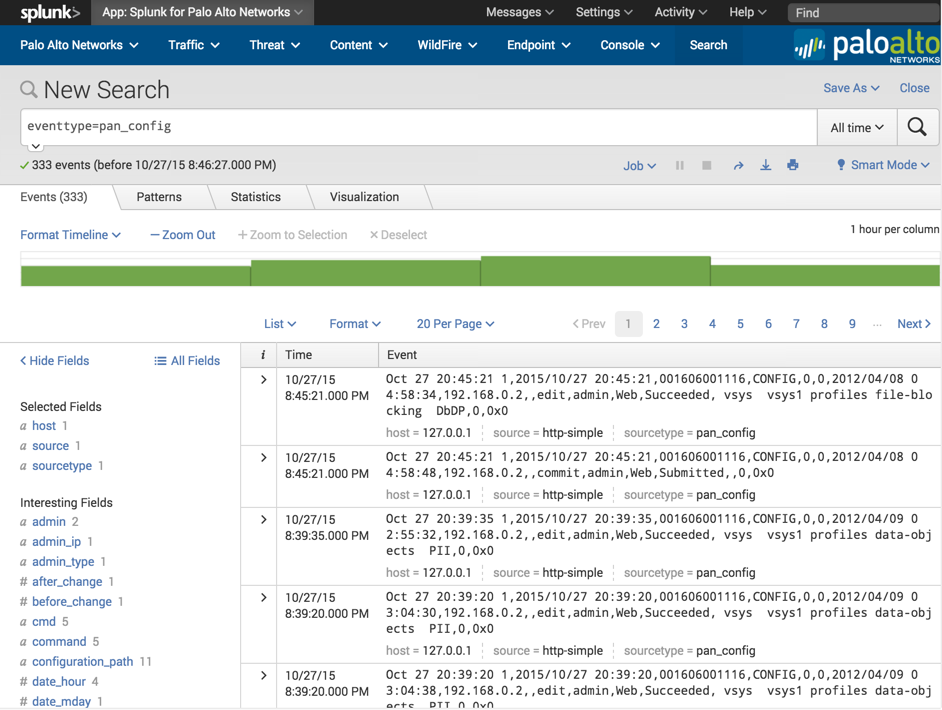Click the export download icon

pos(766,166)
